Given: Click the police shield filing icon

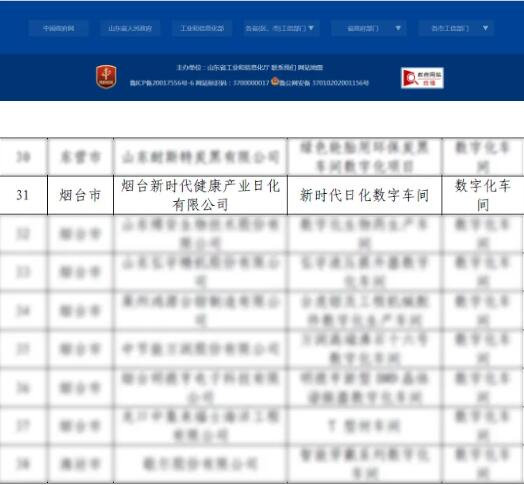Looking at the screenshot, I should (x=275, y=81).
